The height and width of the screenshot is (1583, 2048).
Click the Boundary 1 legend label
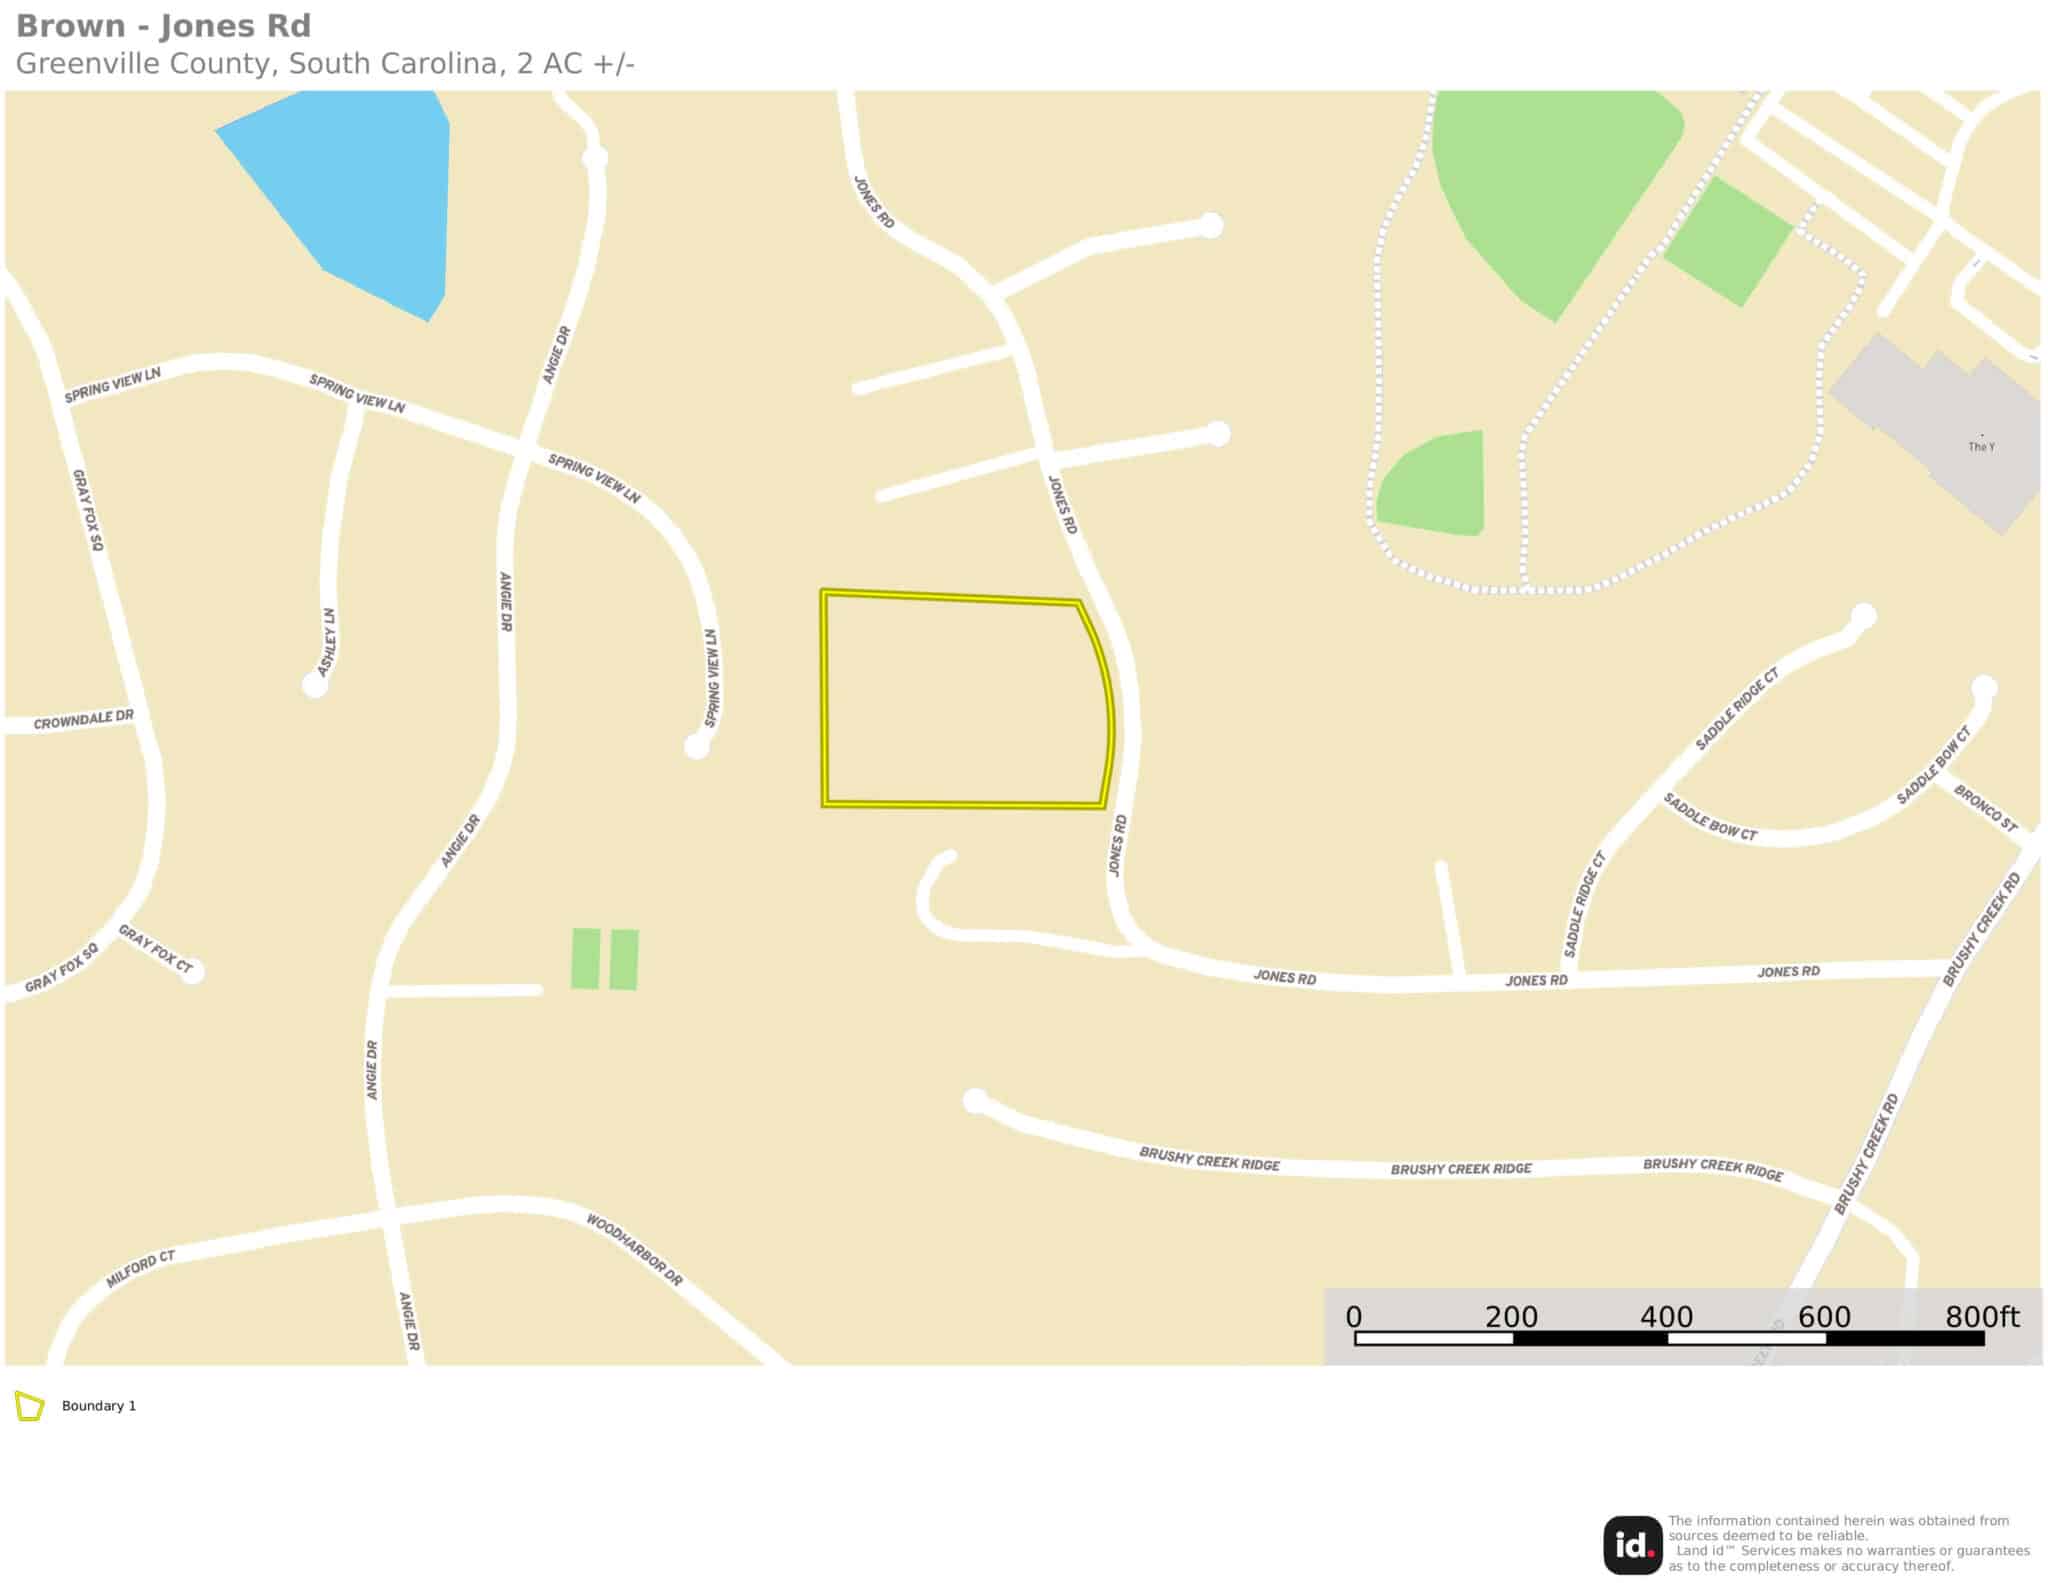pos(99,1406)
